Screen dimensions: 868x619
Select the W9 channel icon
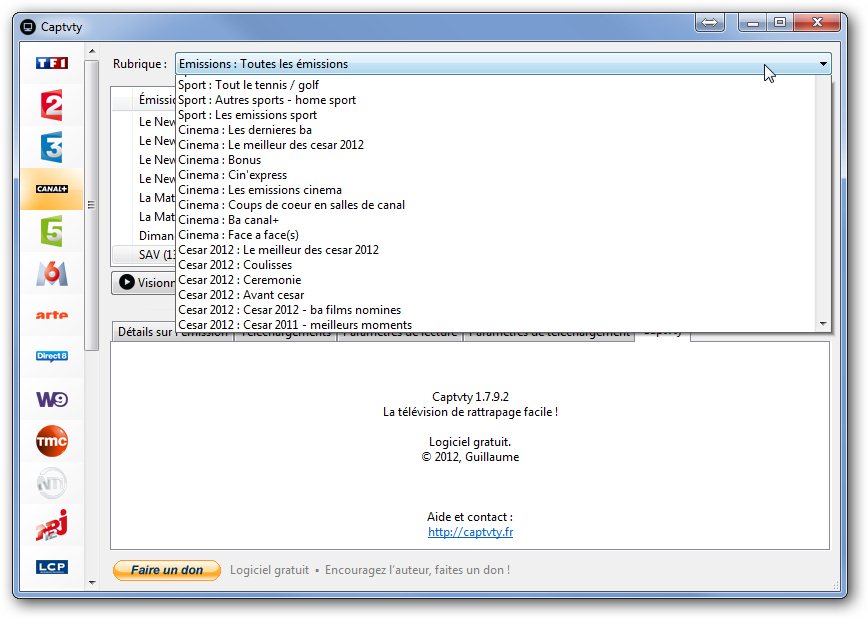51,399
